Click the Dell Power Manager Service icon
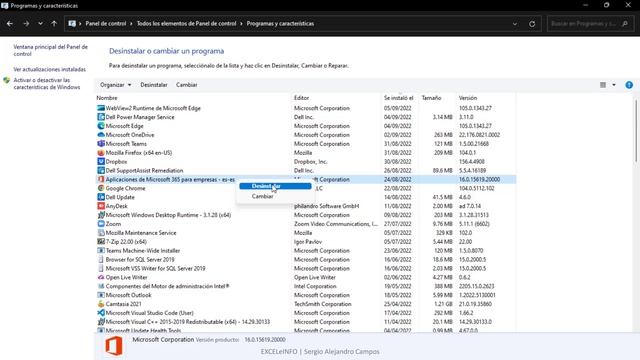 click(101, 117)
